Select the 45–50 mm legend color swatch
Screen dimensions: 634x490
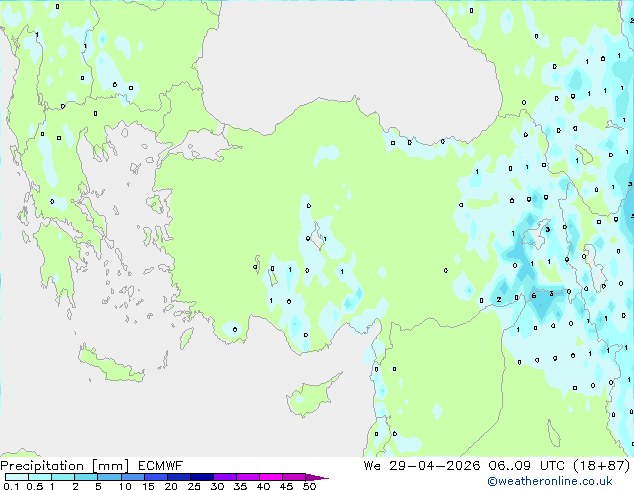(294, 477)
